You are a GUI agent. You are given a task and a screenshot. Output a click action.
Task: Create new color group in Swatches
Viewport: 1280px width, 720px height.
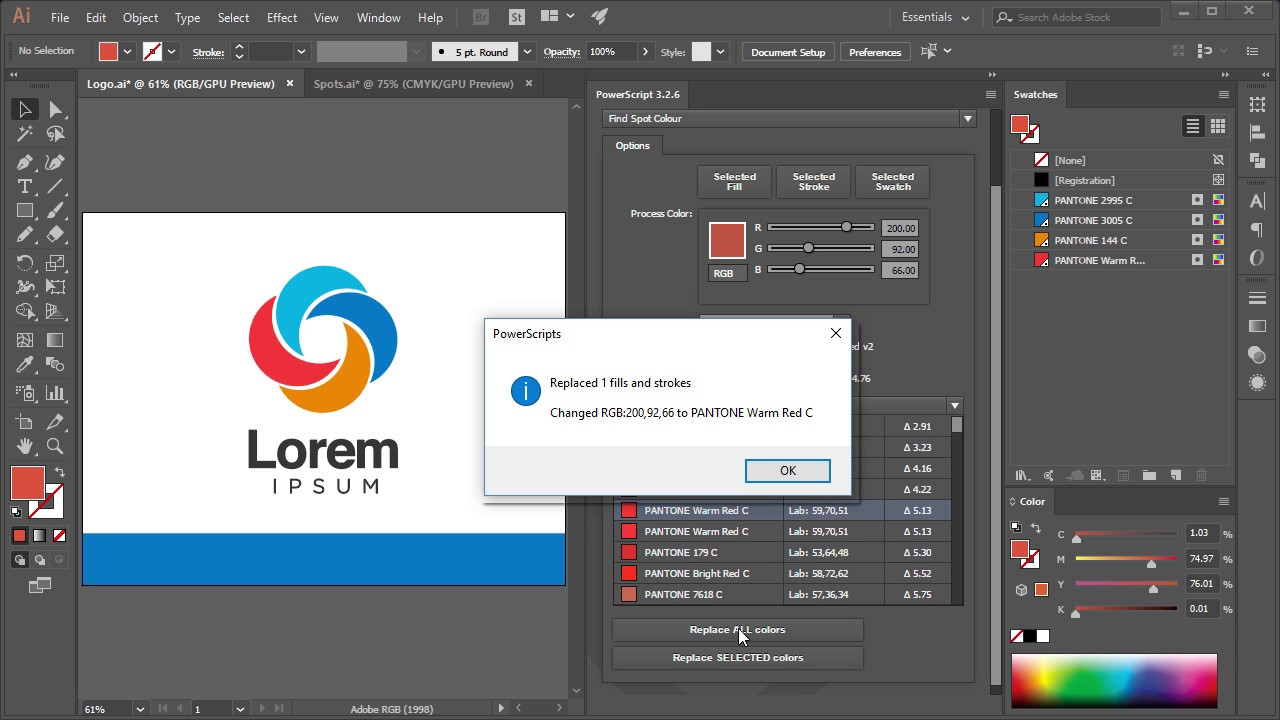tap(1149, 476)
